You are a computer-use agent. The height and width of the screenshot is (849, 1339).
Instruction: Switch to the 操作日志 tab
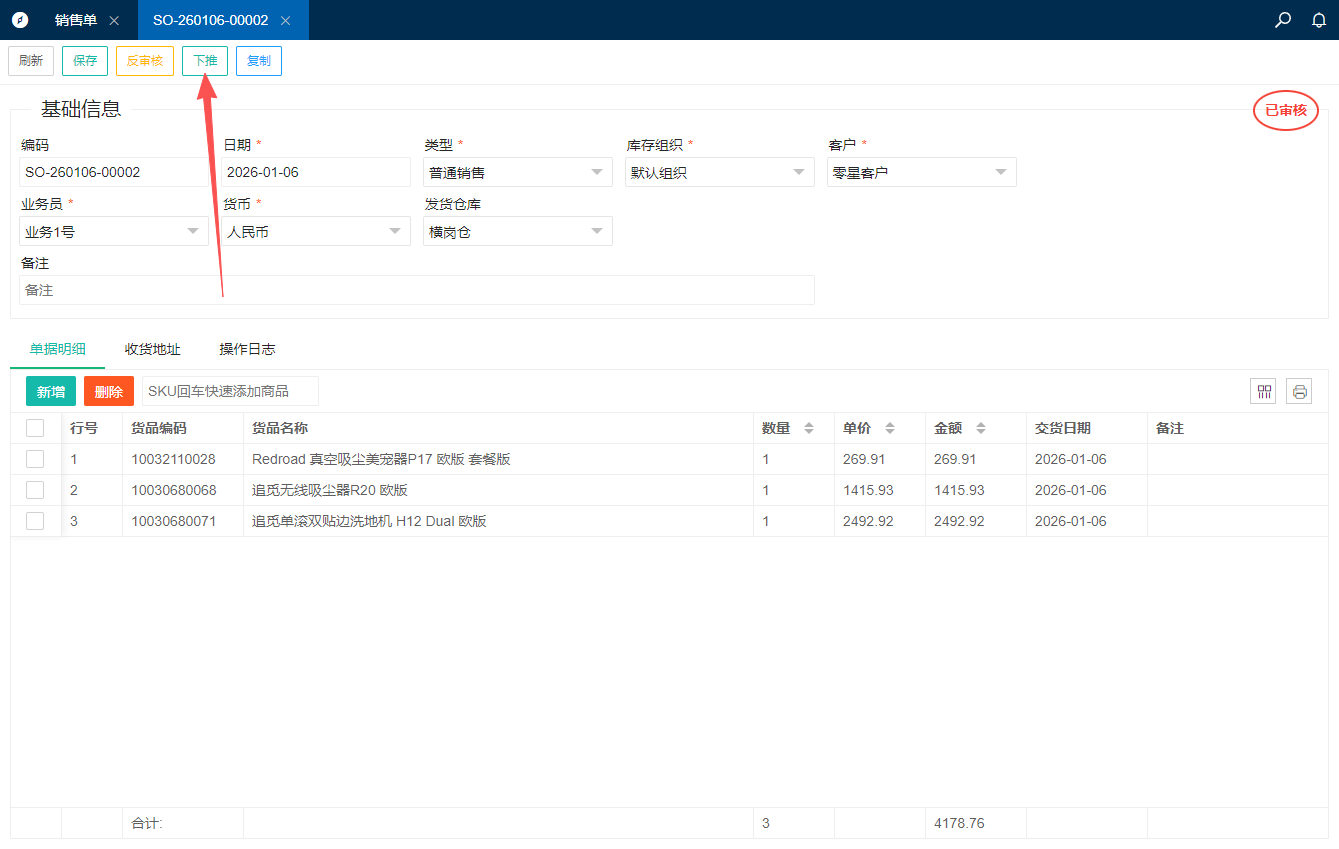point(247,349)
